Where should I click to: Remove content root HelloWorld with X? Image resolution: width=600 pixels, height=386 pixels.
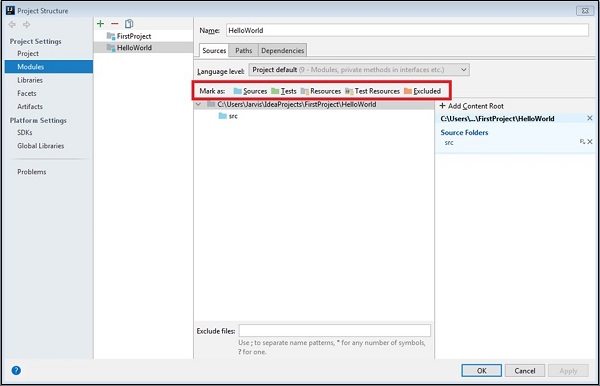coord(590,118)
